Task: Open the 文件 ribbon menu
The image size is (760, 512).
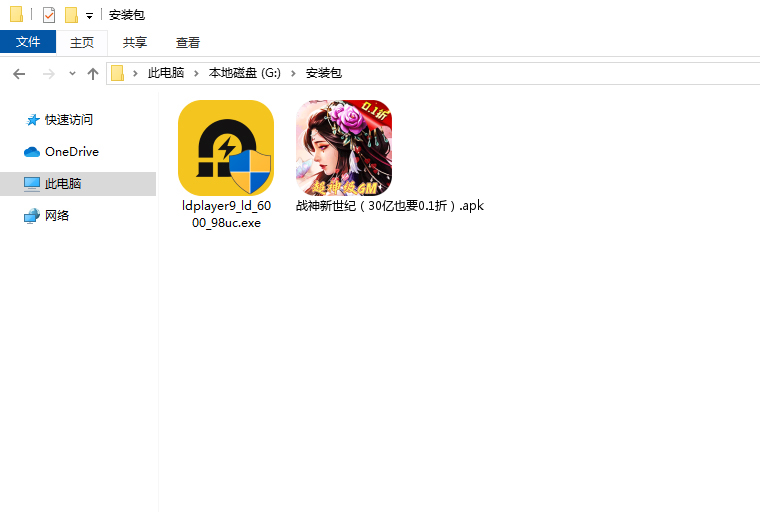Action: 28,42
